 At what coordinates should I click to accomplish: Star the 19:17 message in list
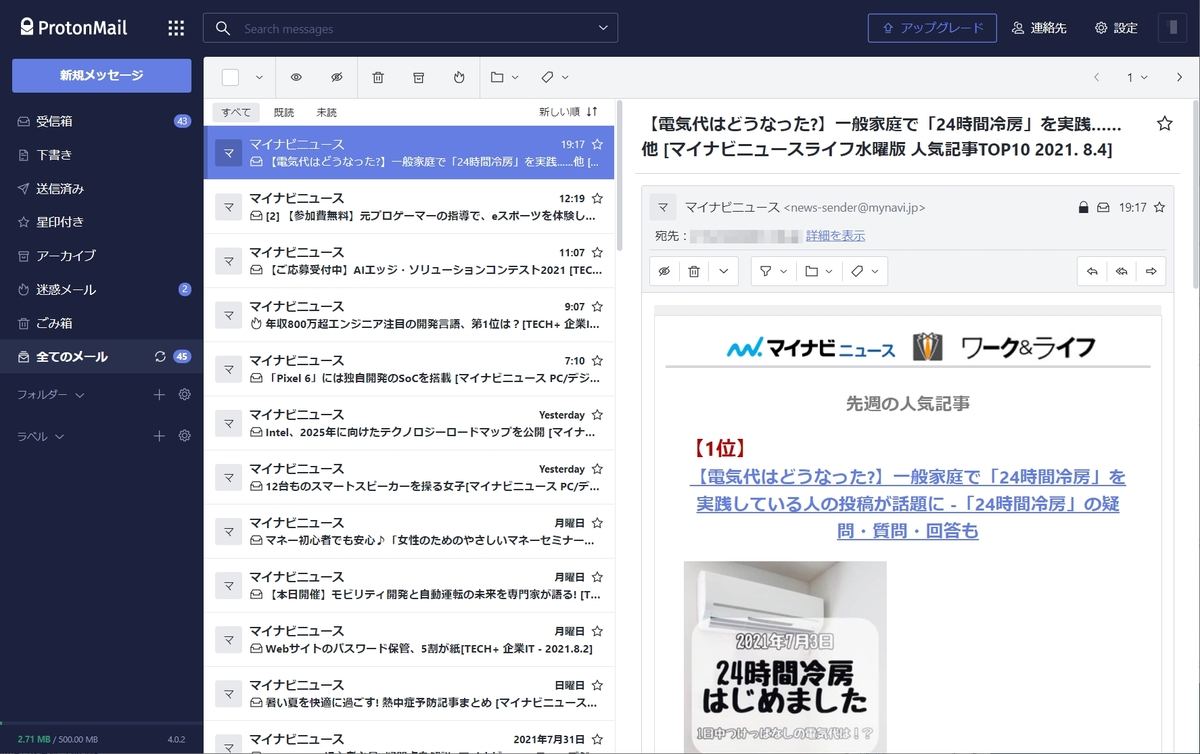[x=597, y=144]
